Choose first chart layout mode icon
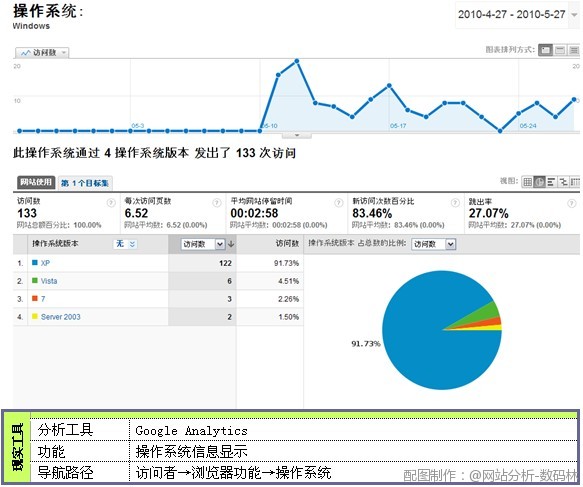Image resolution: width=583 pixels, height=487 pixels. tap(545, 50)
